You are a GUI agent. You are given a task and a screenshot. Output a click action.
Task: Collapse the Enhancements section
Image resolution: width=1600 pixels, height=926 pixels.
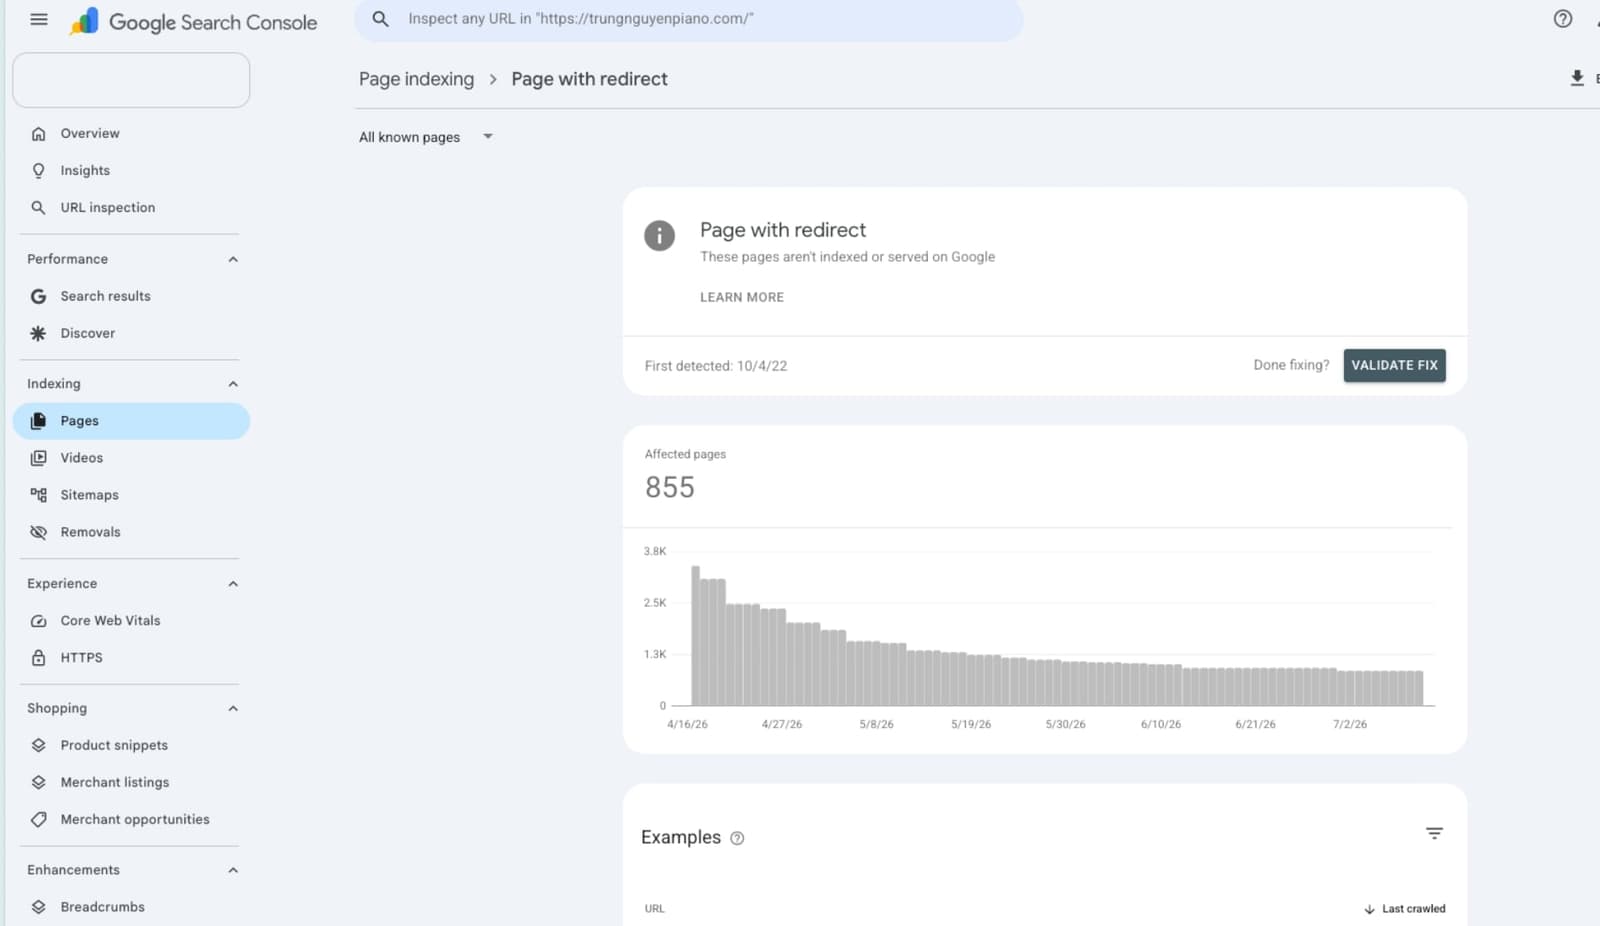tap(233, 870)
